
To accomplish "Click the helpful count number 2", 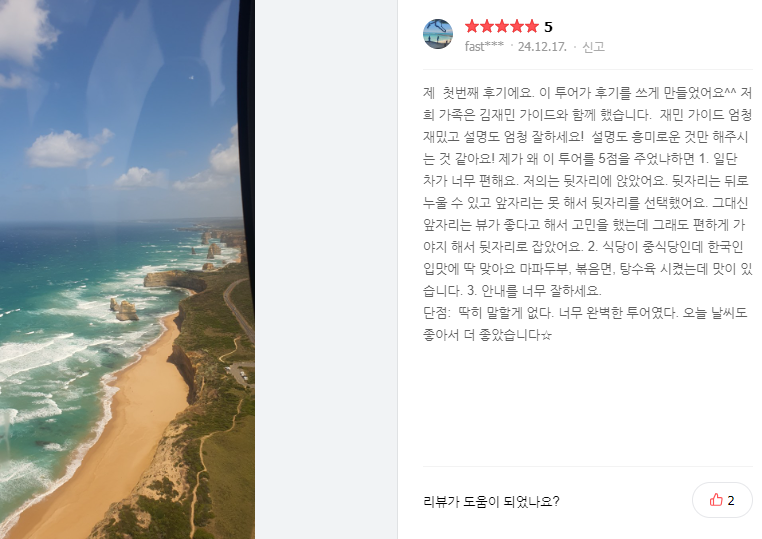I will coord(731,500).
